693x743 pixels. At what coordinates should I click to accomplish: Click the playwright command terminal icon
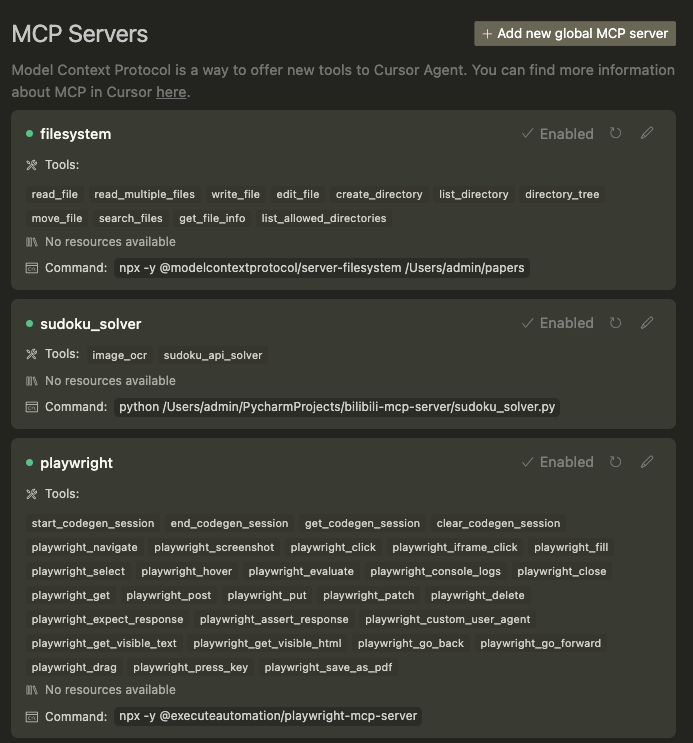[x=32, y=716]
